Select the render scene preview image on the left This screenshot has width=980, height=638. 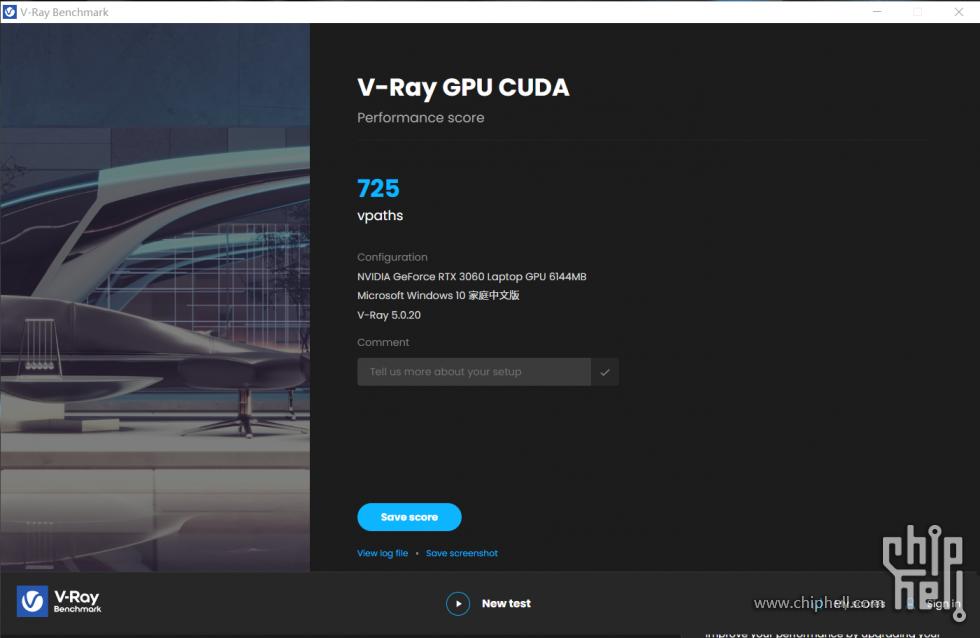coord(155,300)
